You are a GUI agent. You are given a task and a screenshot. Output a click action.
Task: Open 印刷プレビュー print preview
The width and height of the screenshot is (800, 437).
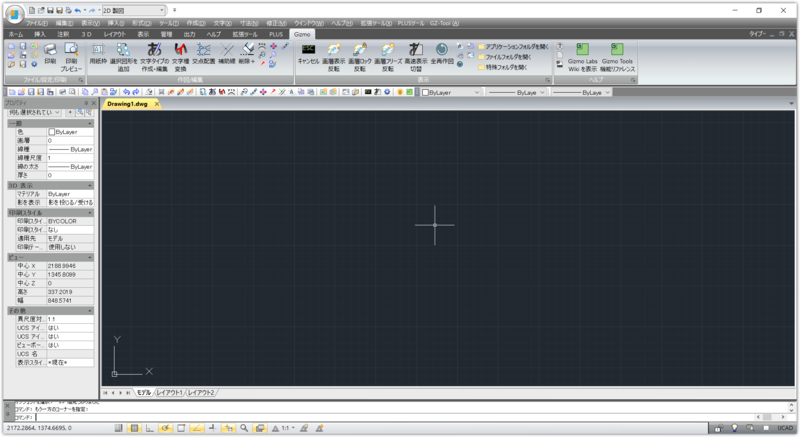72,54
